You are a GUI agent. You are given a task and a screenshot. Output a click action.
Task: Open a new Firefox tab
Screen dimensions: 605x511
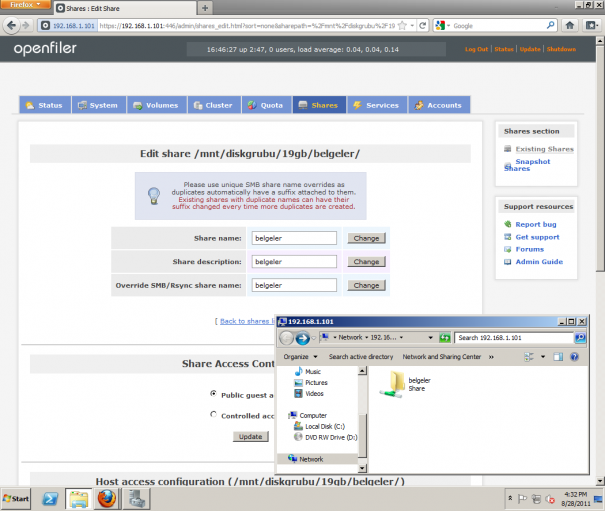click(x=205, y=8)
